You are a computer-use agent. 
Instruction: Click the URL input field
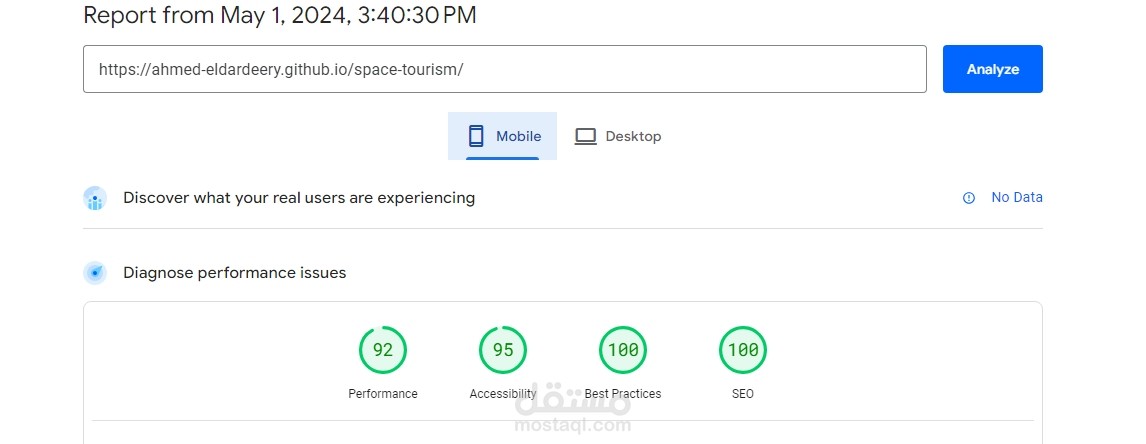504,69
